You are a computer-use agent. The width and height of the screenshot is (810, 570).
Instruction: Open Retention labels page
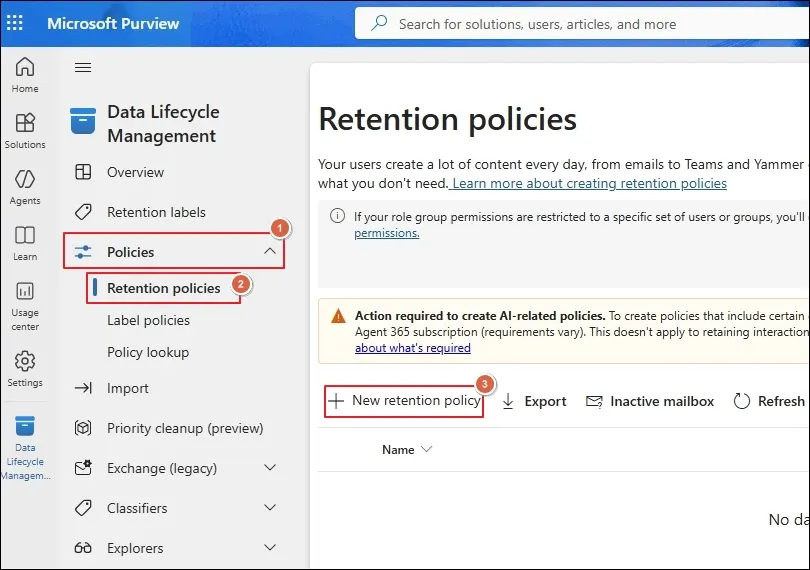[156, 212]
